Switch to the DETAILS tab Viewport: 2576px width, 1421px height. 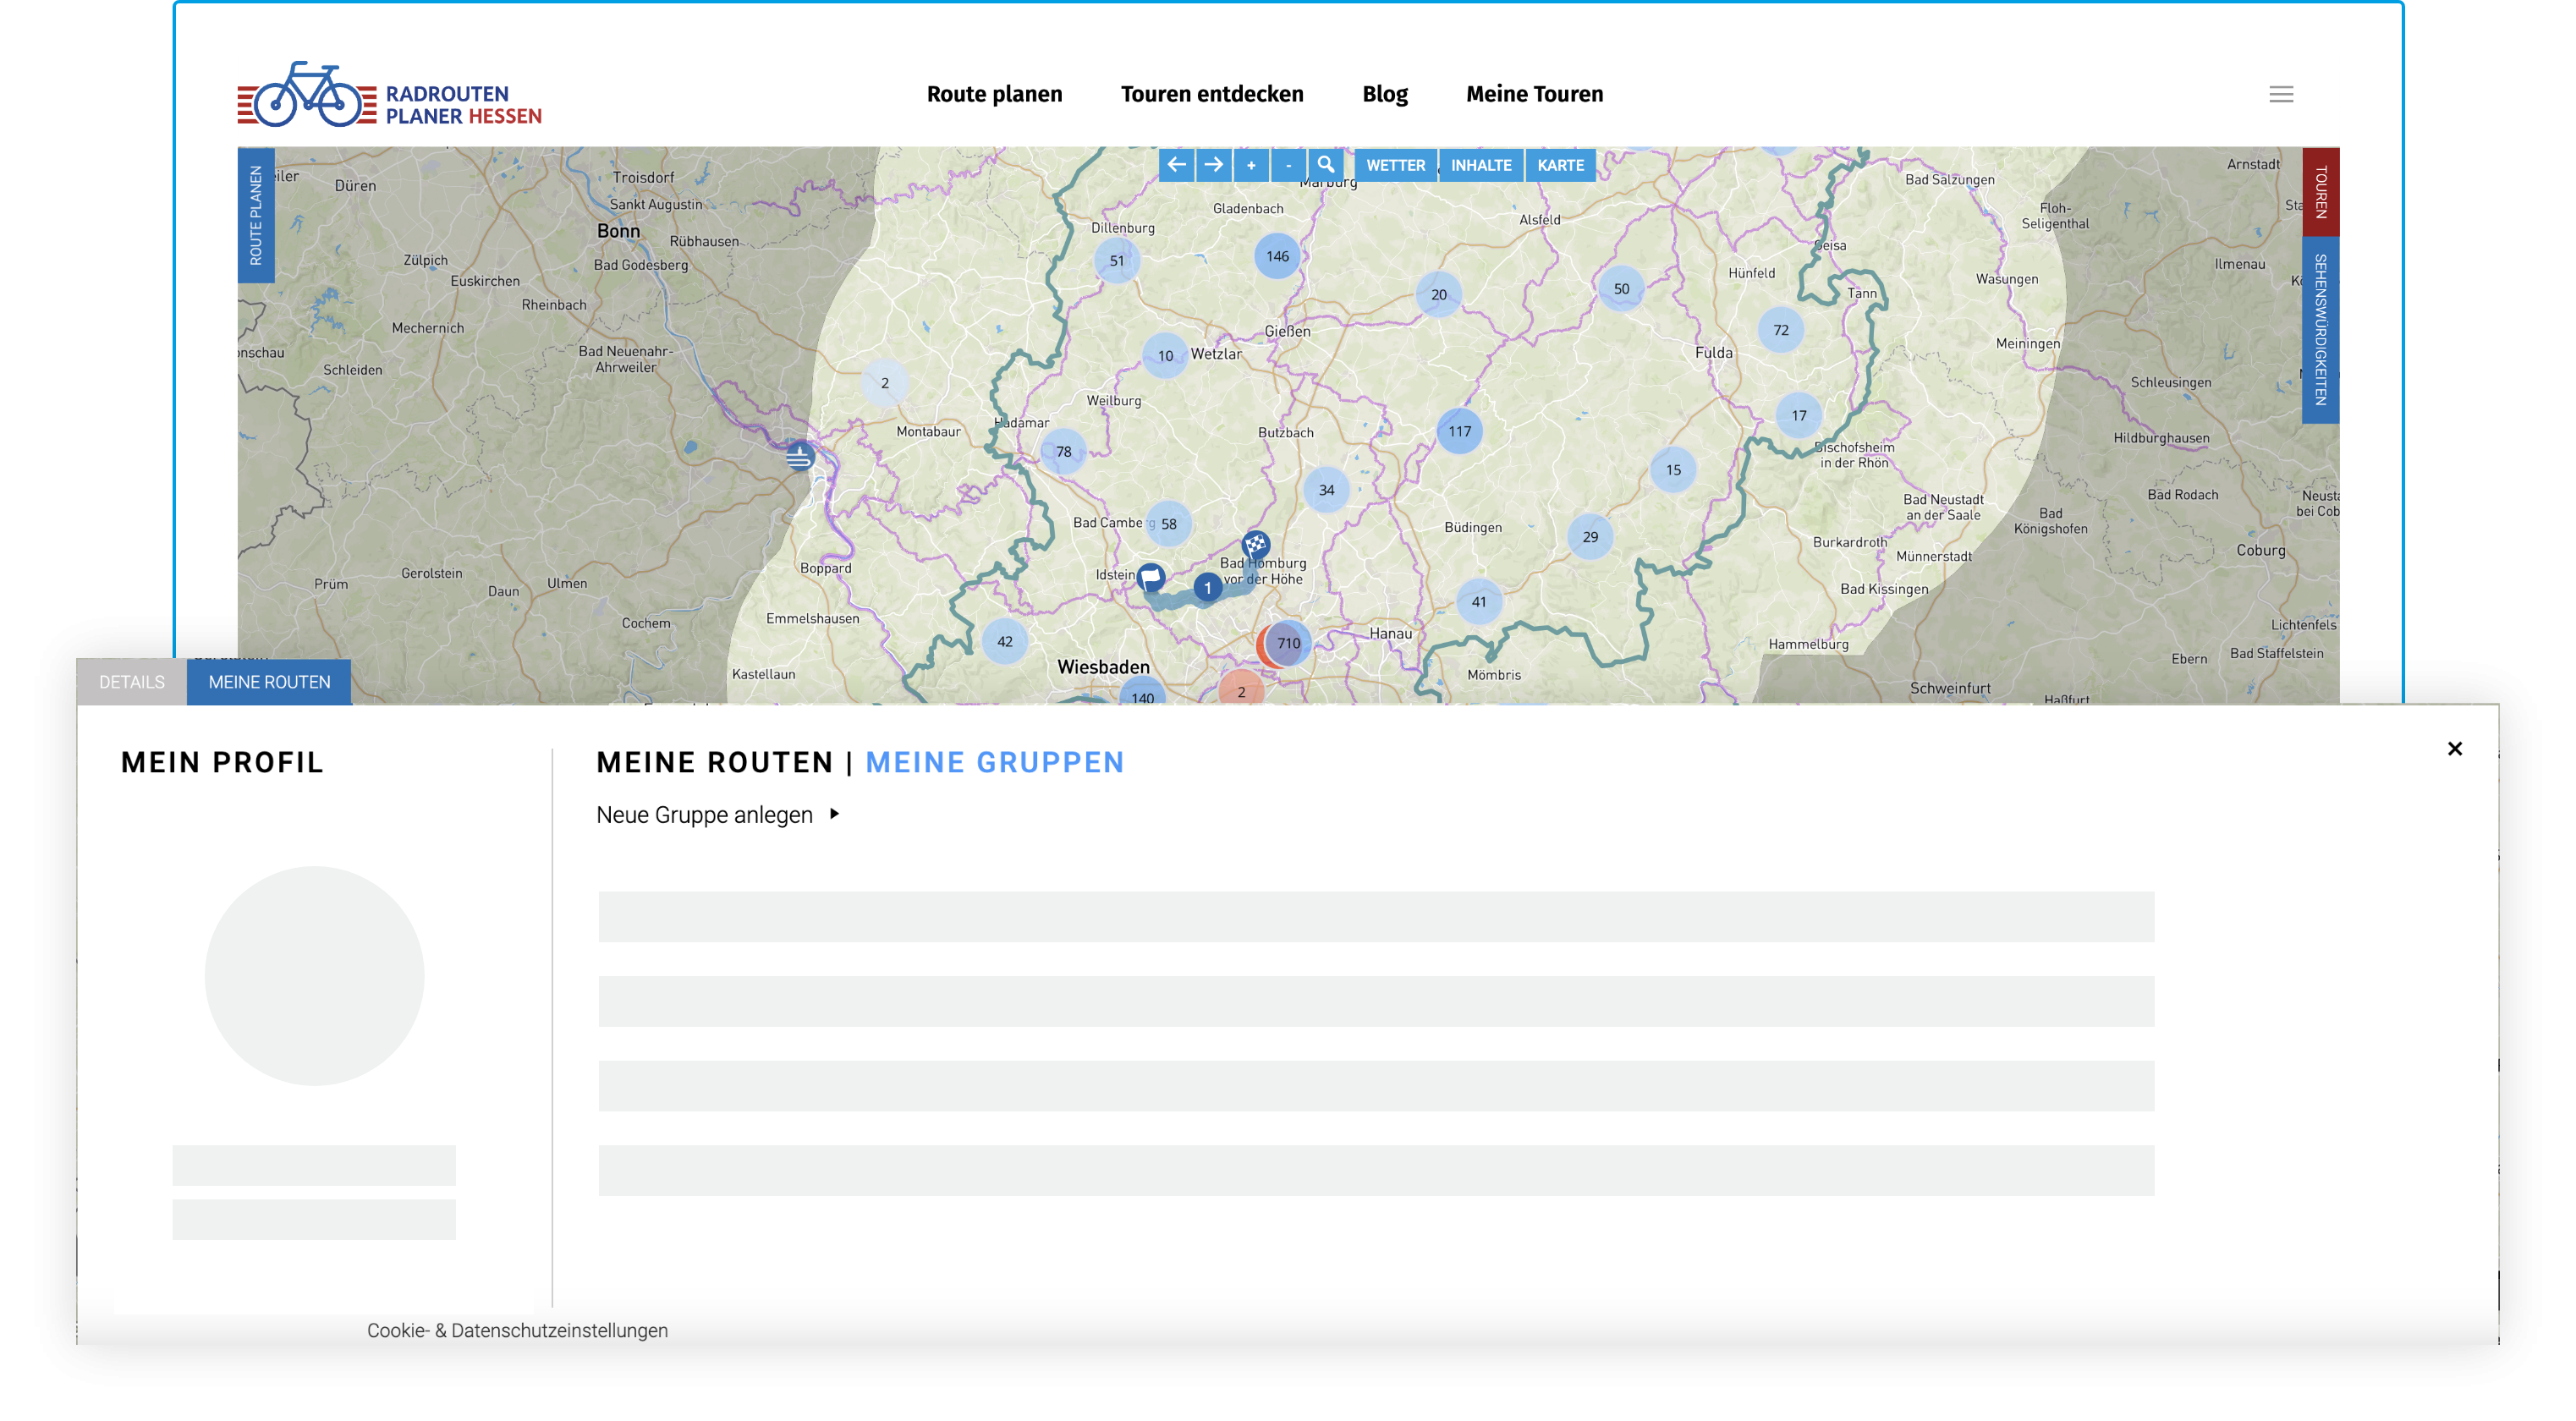click(132, 682)
